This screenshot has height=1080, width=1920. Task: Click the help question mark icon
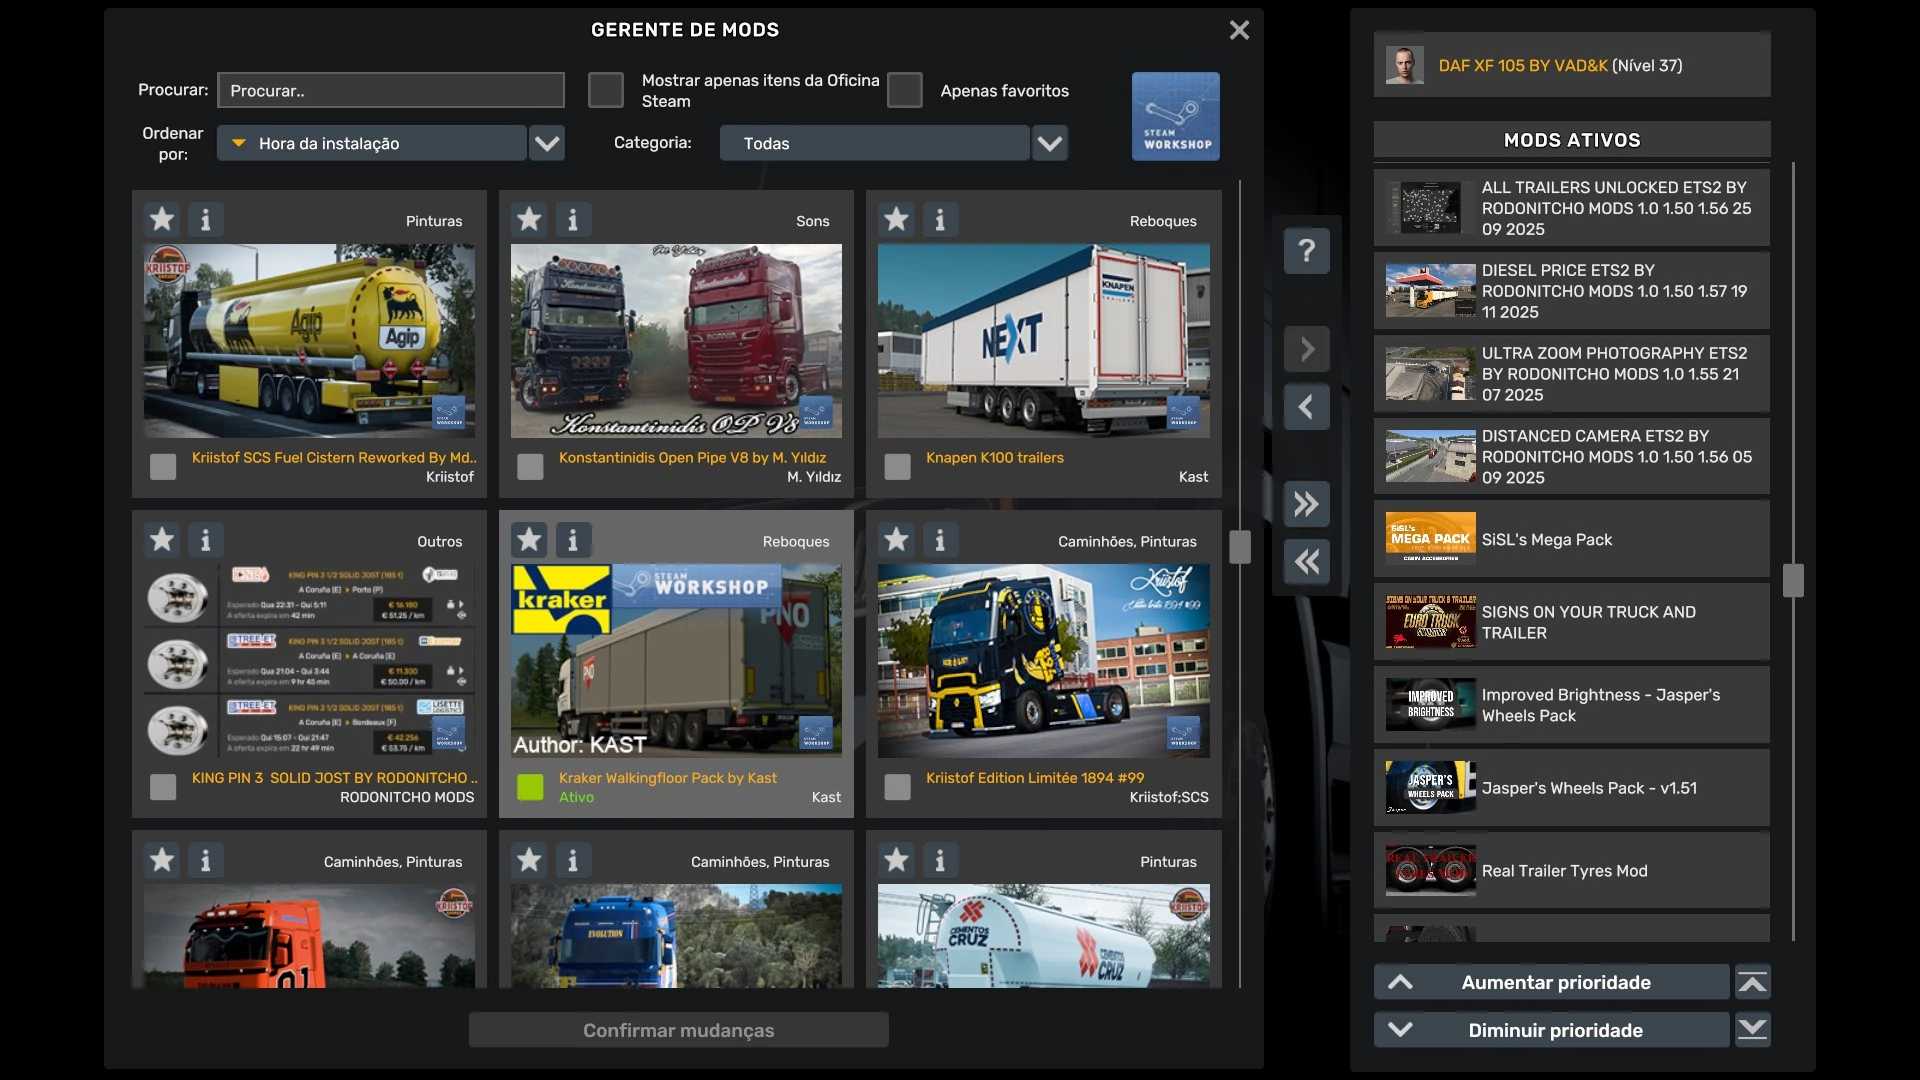[x=1306, y=251]
